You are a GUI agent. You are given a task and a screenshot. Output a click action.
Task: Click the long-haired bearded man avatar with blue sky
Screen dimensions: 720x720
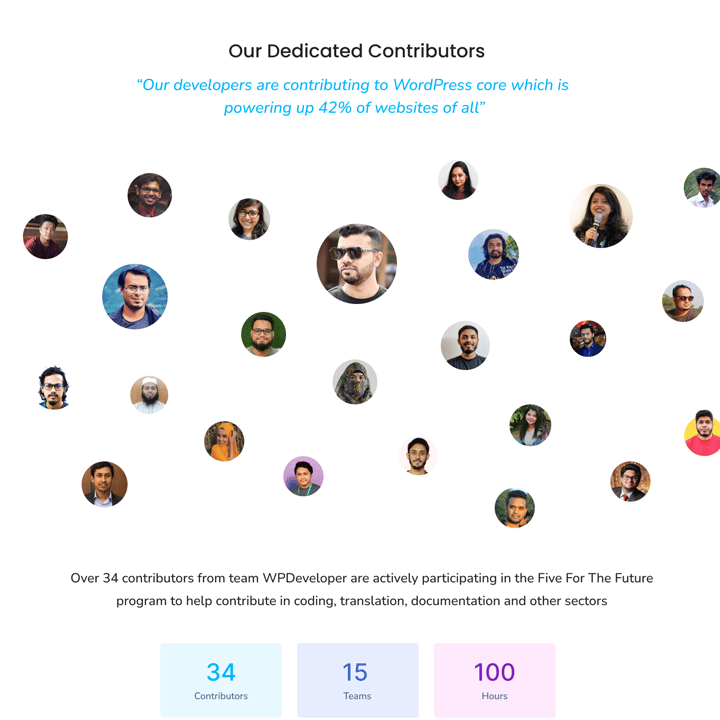click(x=493, y=254)
